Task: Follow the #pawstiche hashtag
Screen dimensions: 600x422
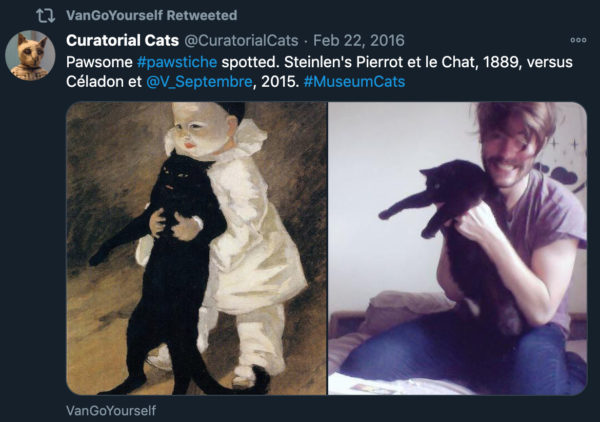Action: [x=177, y=62]
